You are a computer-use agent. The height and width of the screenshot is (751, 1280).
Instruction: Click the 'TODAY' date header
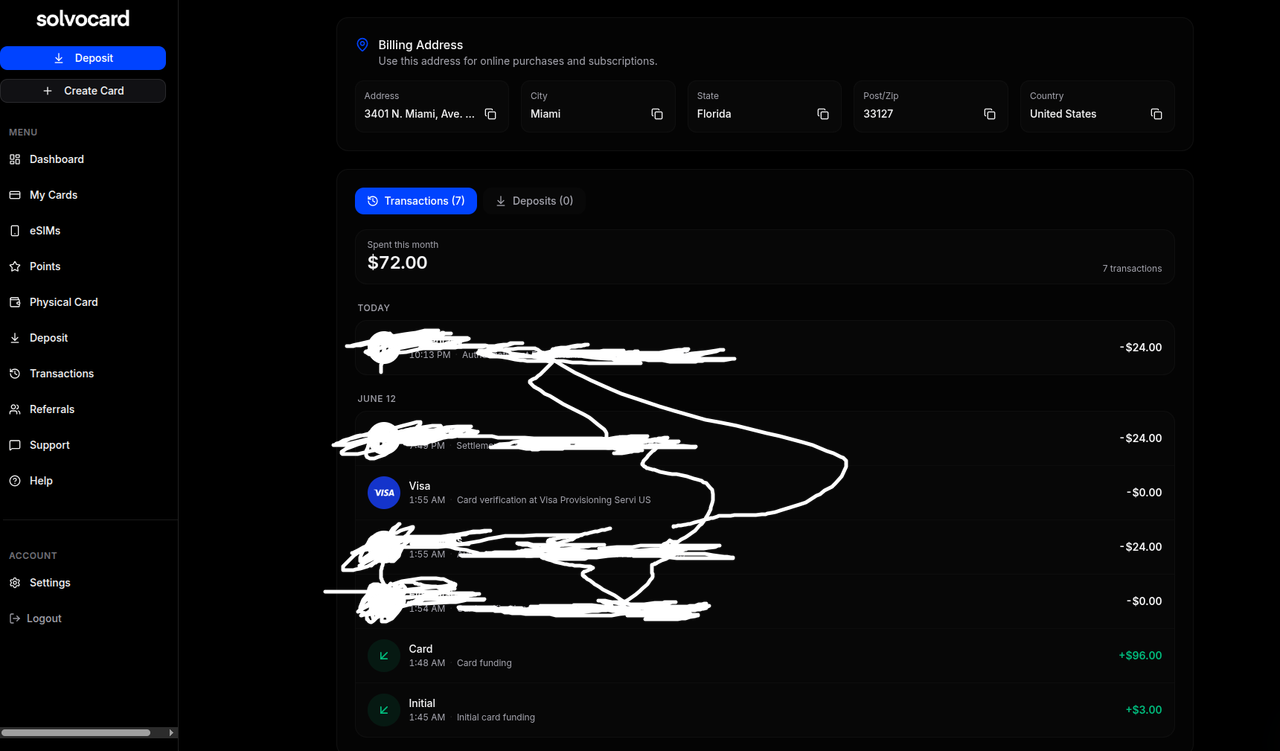pos(374,308)
